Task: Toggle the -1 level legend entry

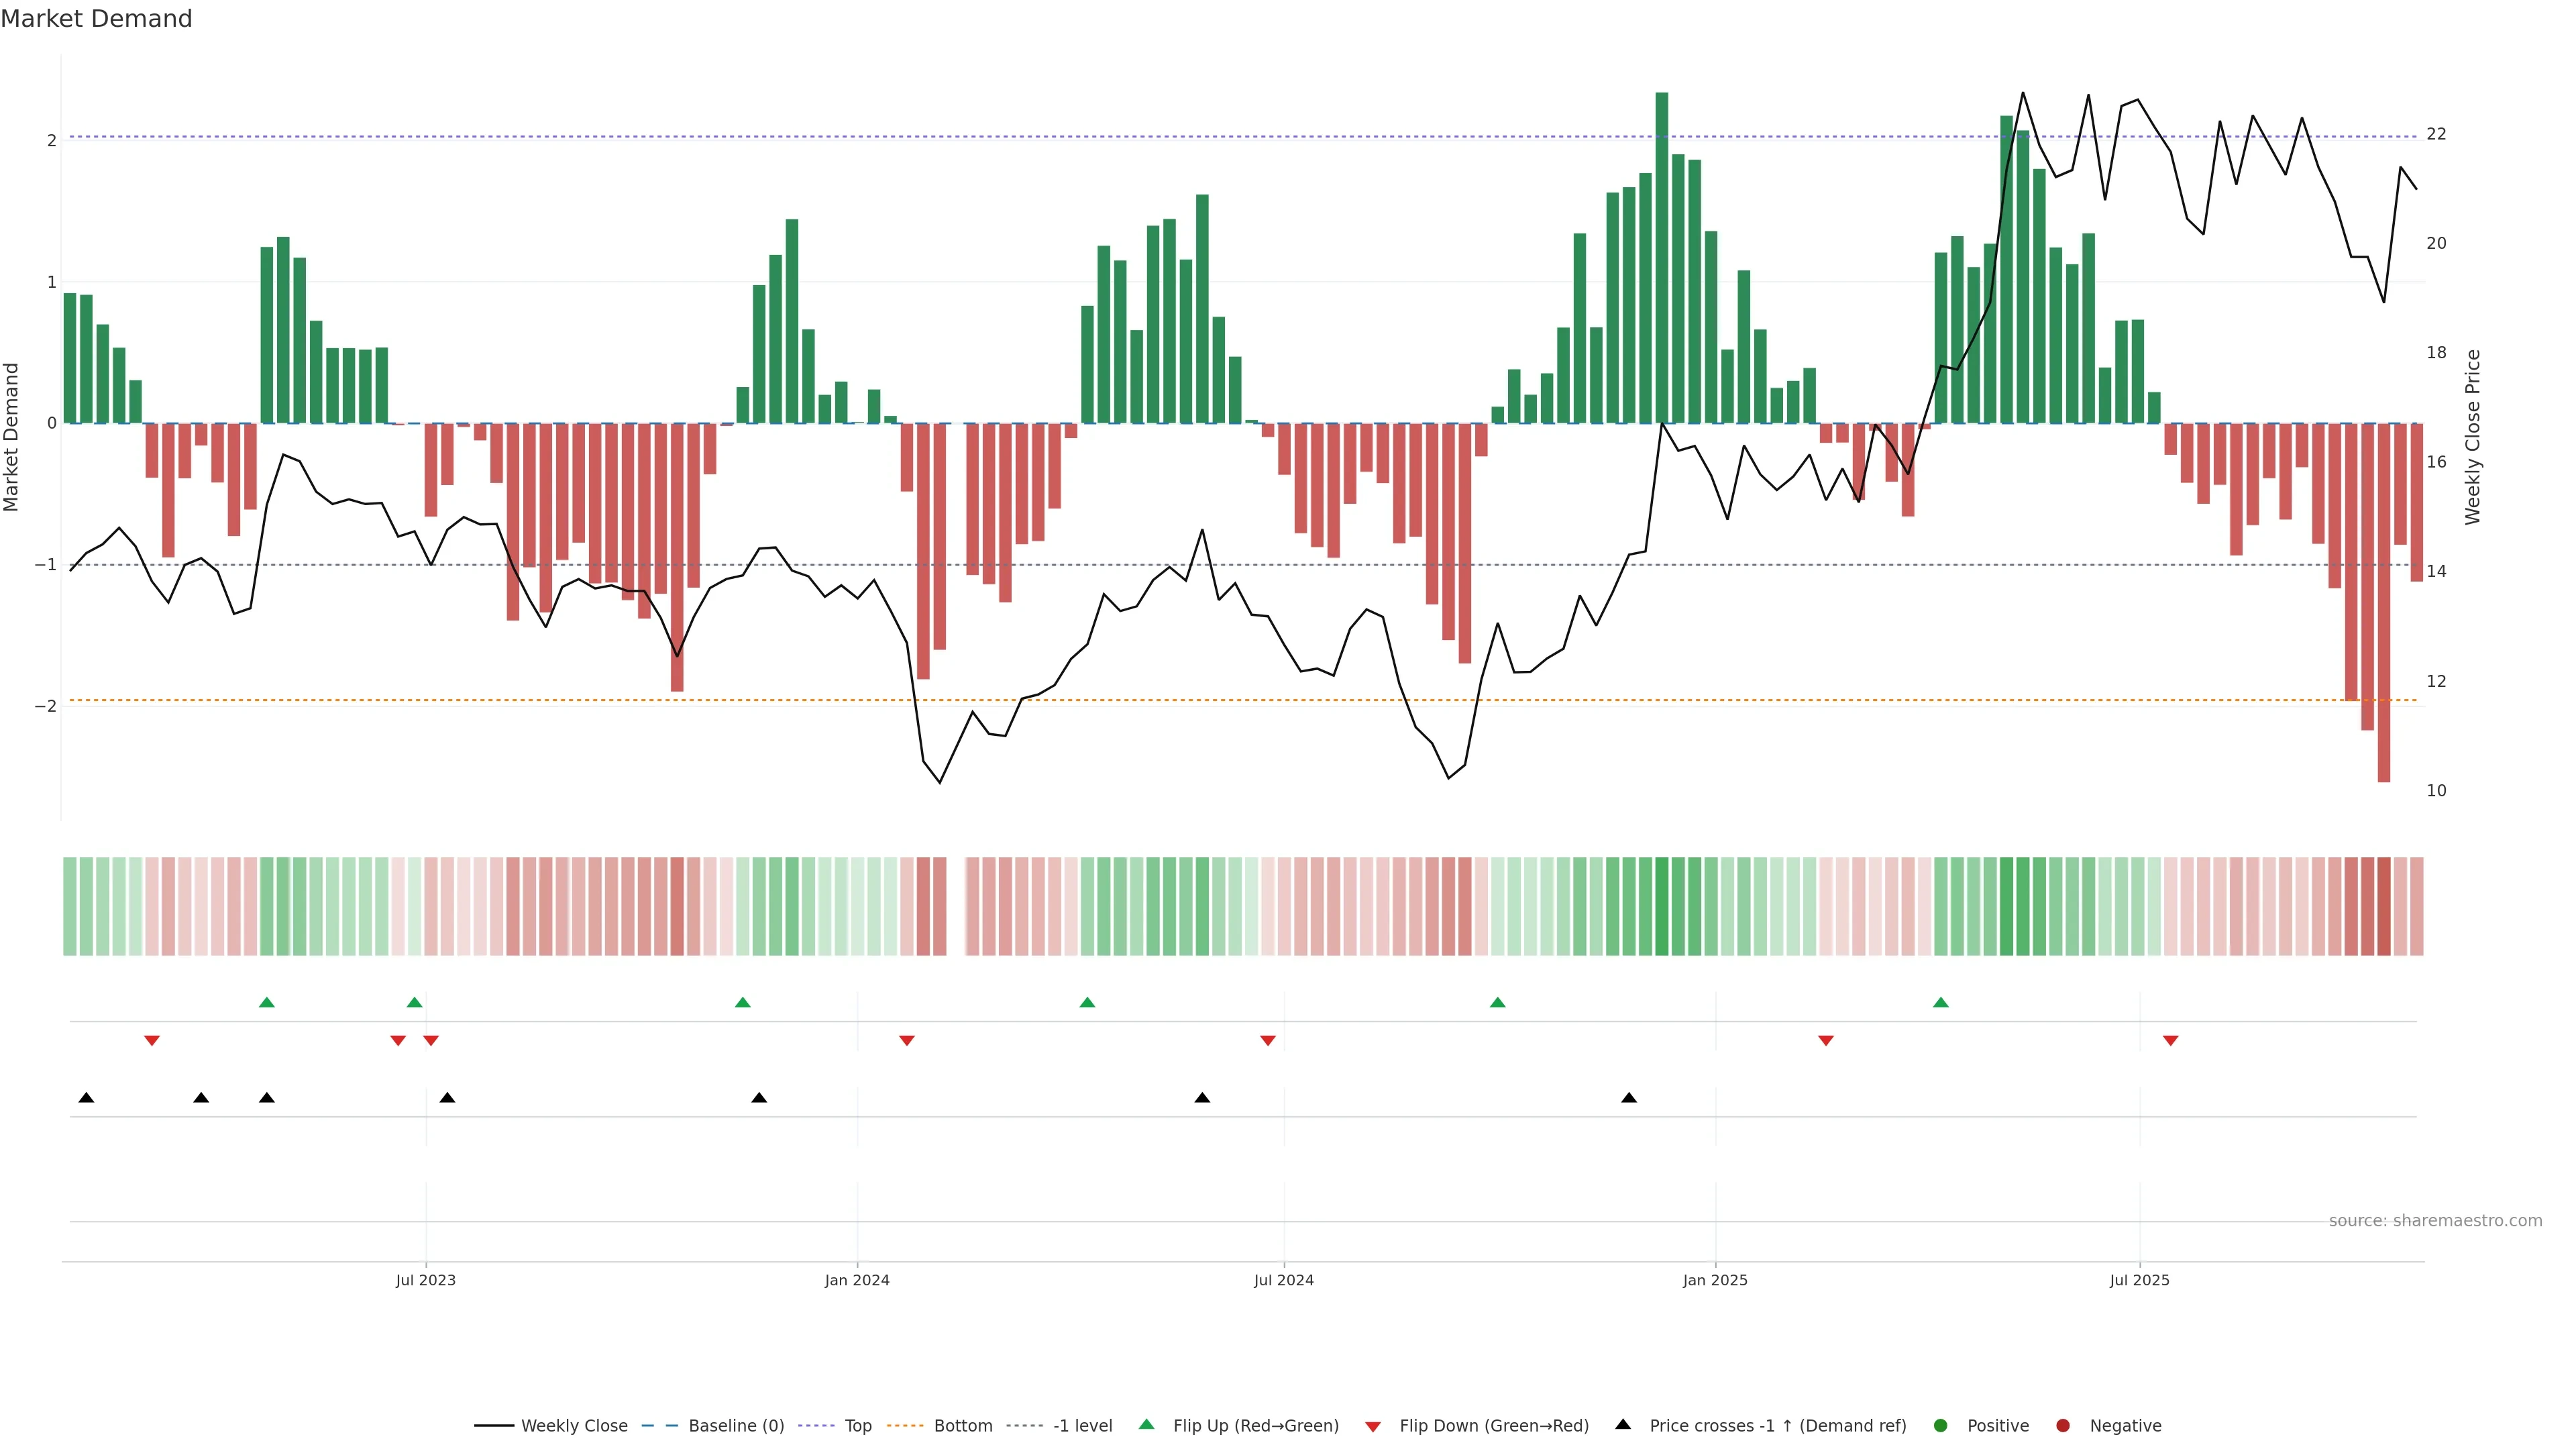Action: [x=1082, y=1425]
